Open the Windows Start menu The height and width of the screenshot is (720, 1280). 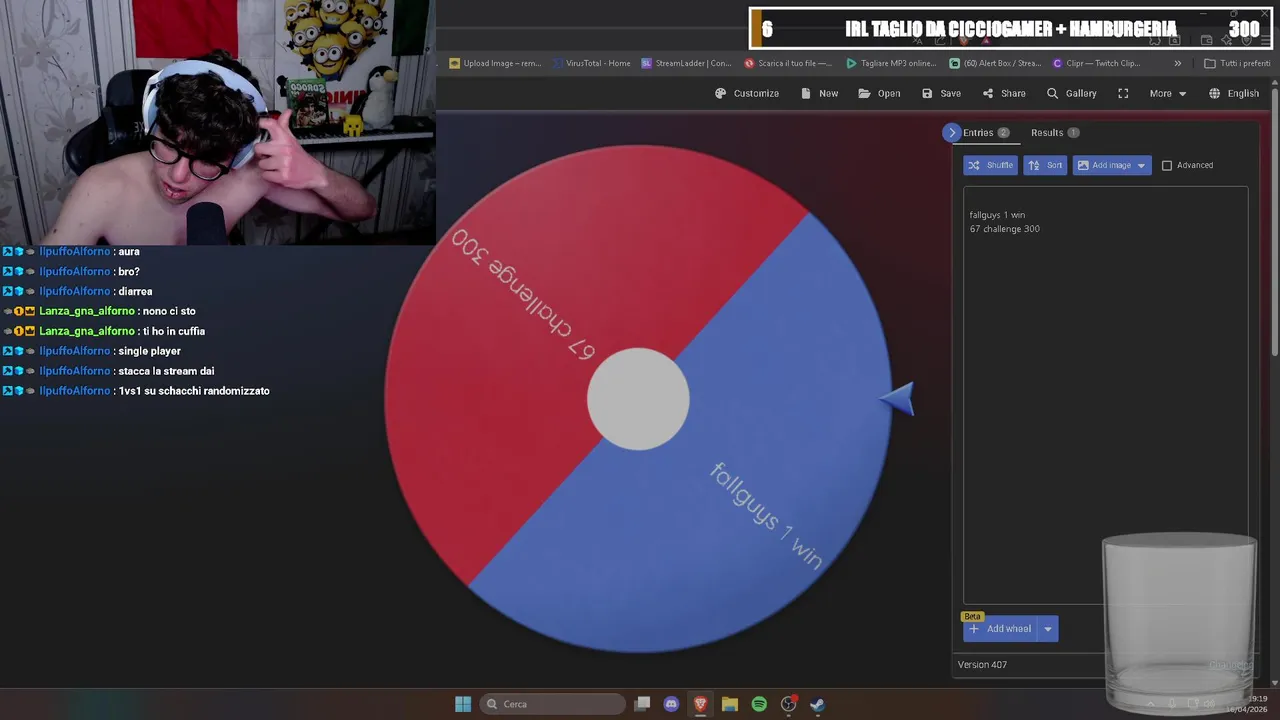coord(463,704)
